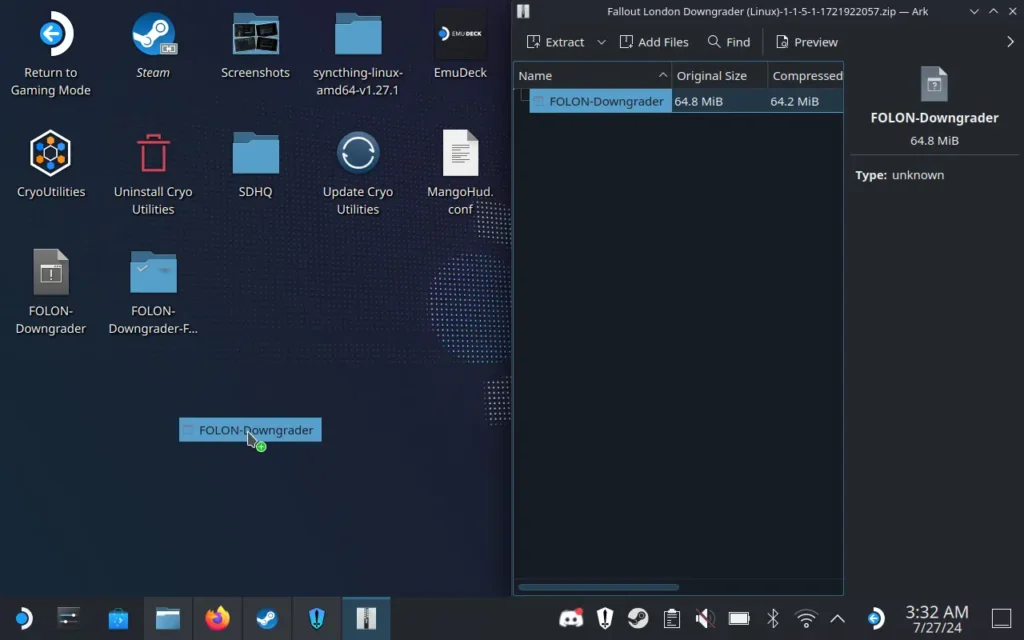The image size is (1024, 640).
Task: Open the FOLON-Downgrader-F... folder on desktop
Action: point(153,291)
